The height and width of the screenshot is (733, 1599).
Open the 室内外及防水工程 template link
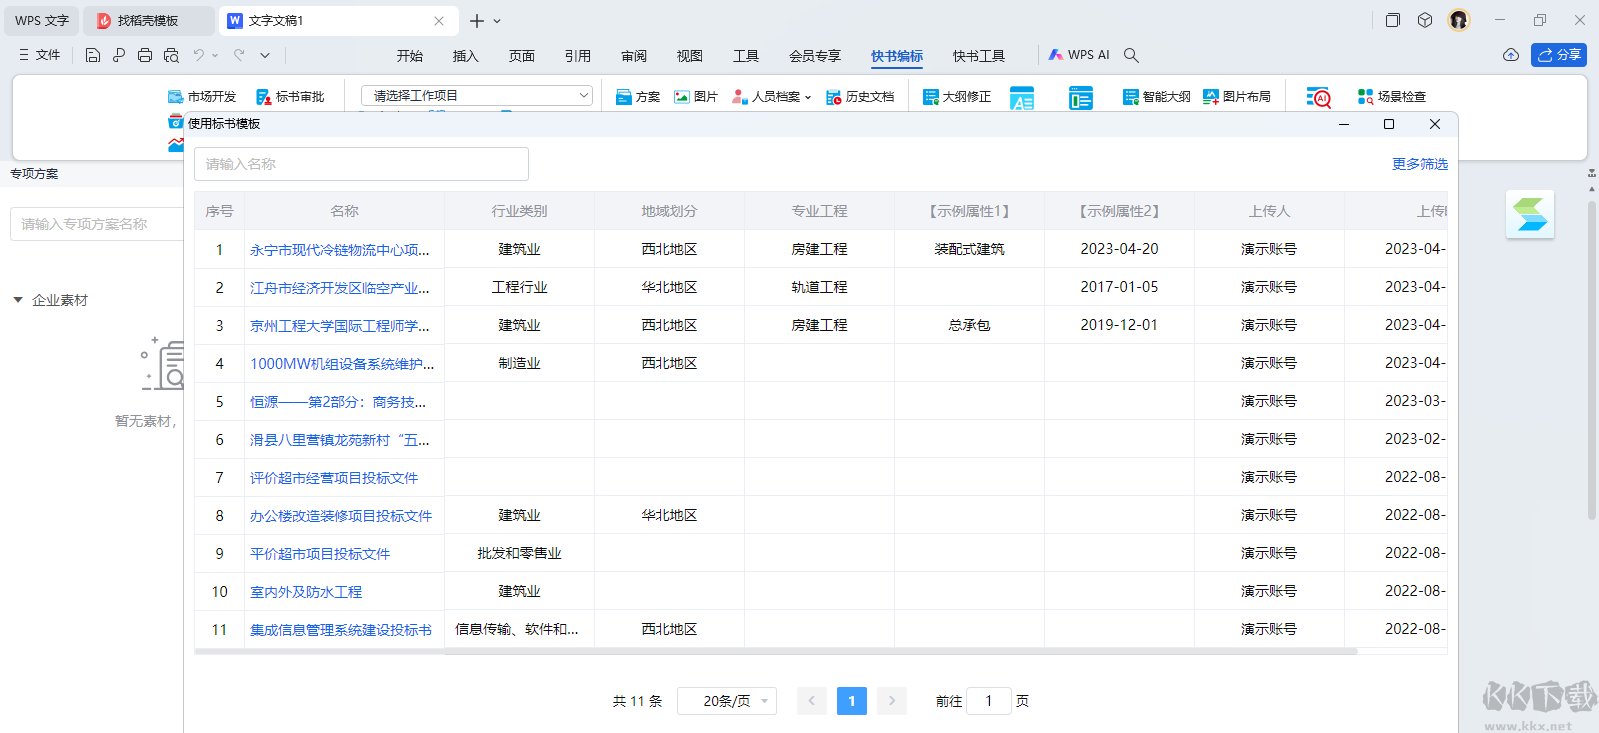pos(306,592)
